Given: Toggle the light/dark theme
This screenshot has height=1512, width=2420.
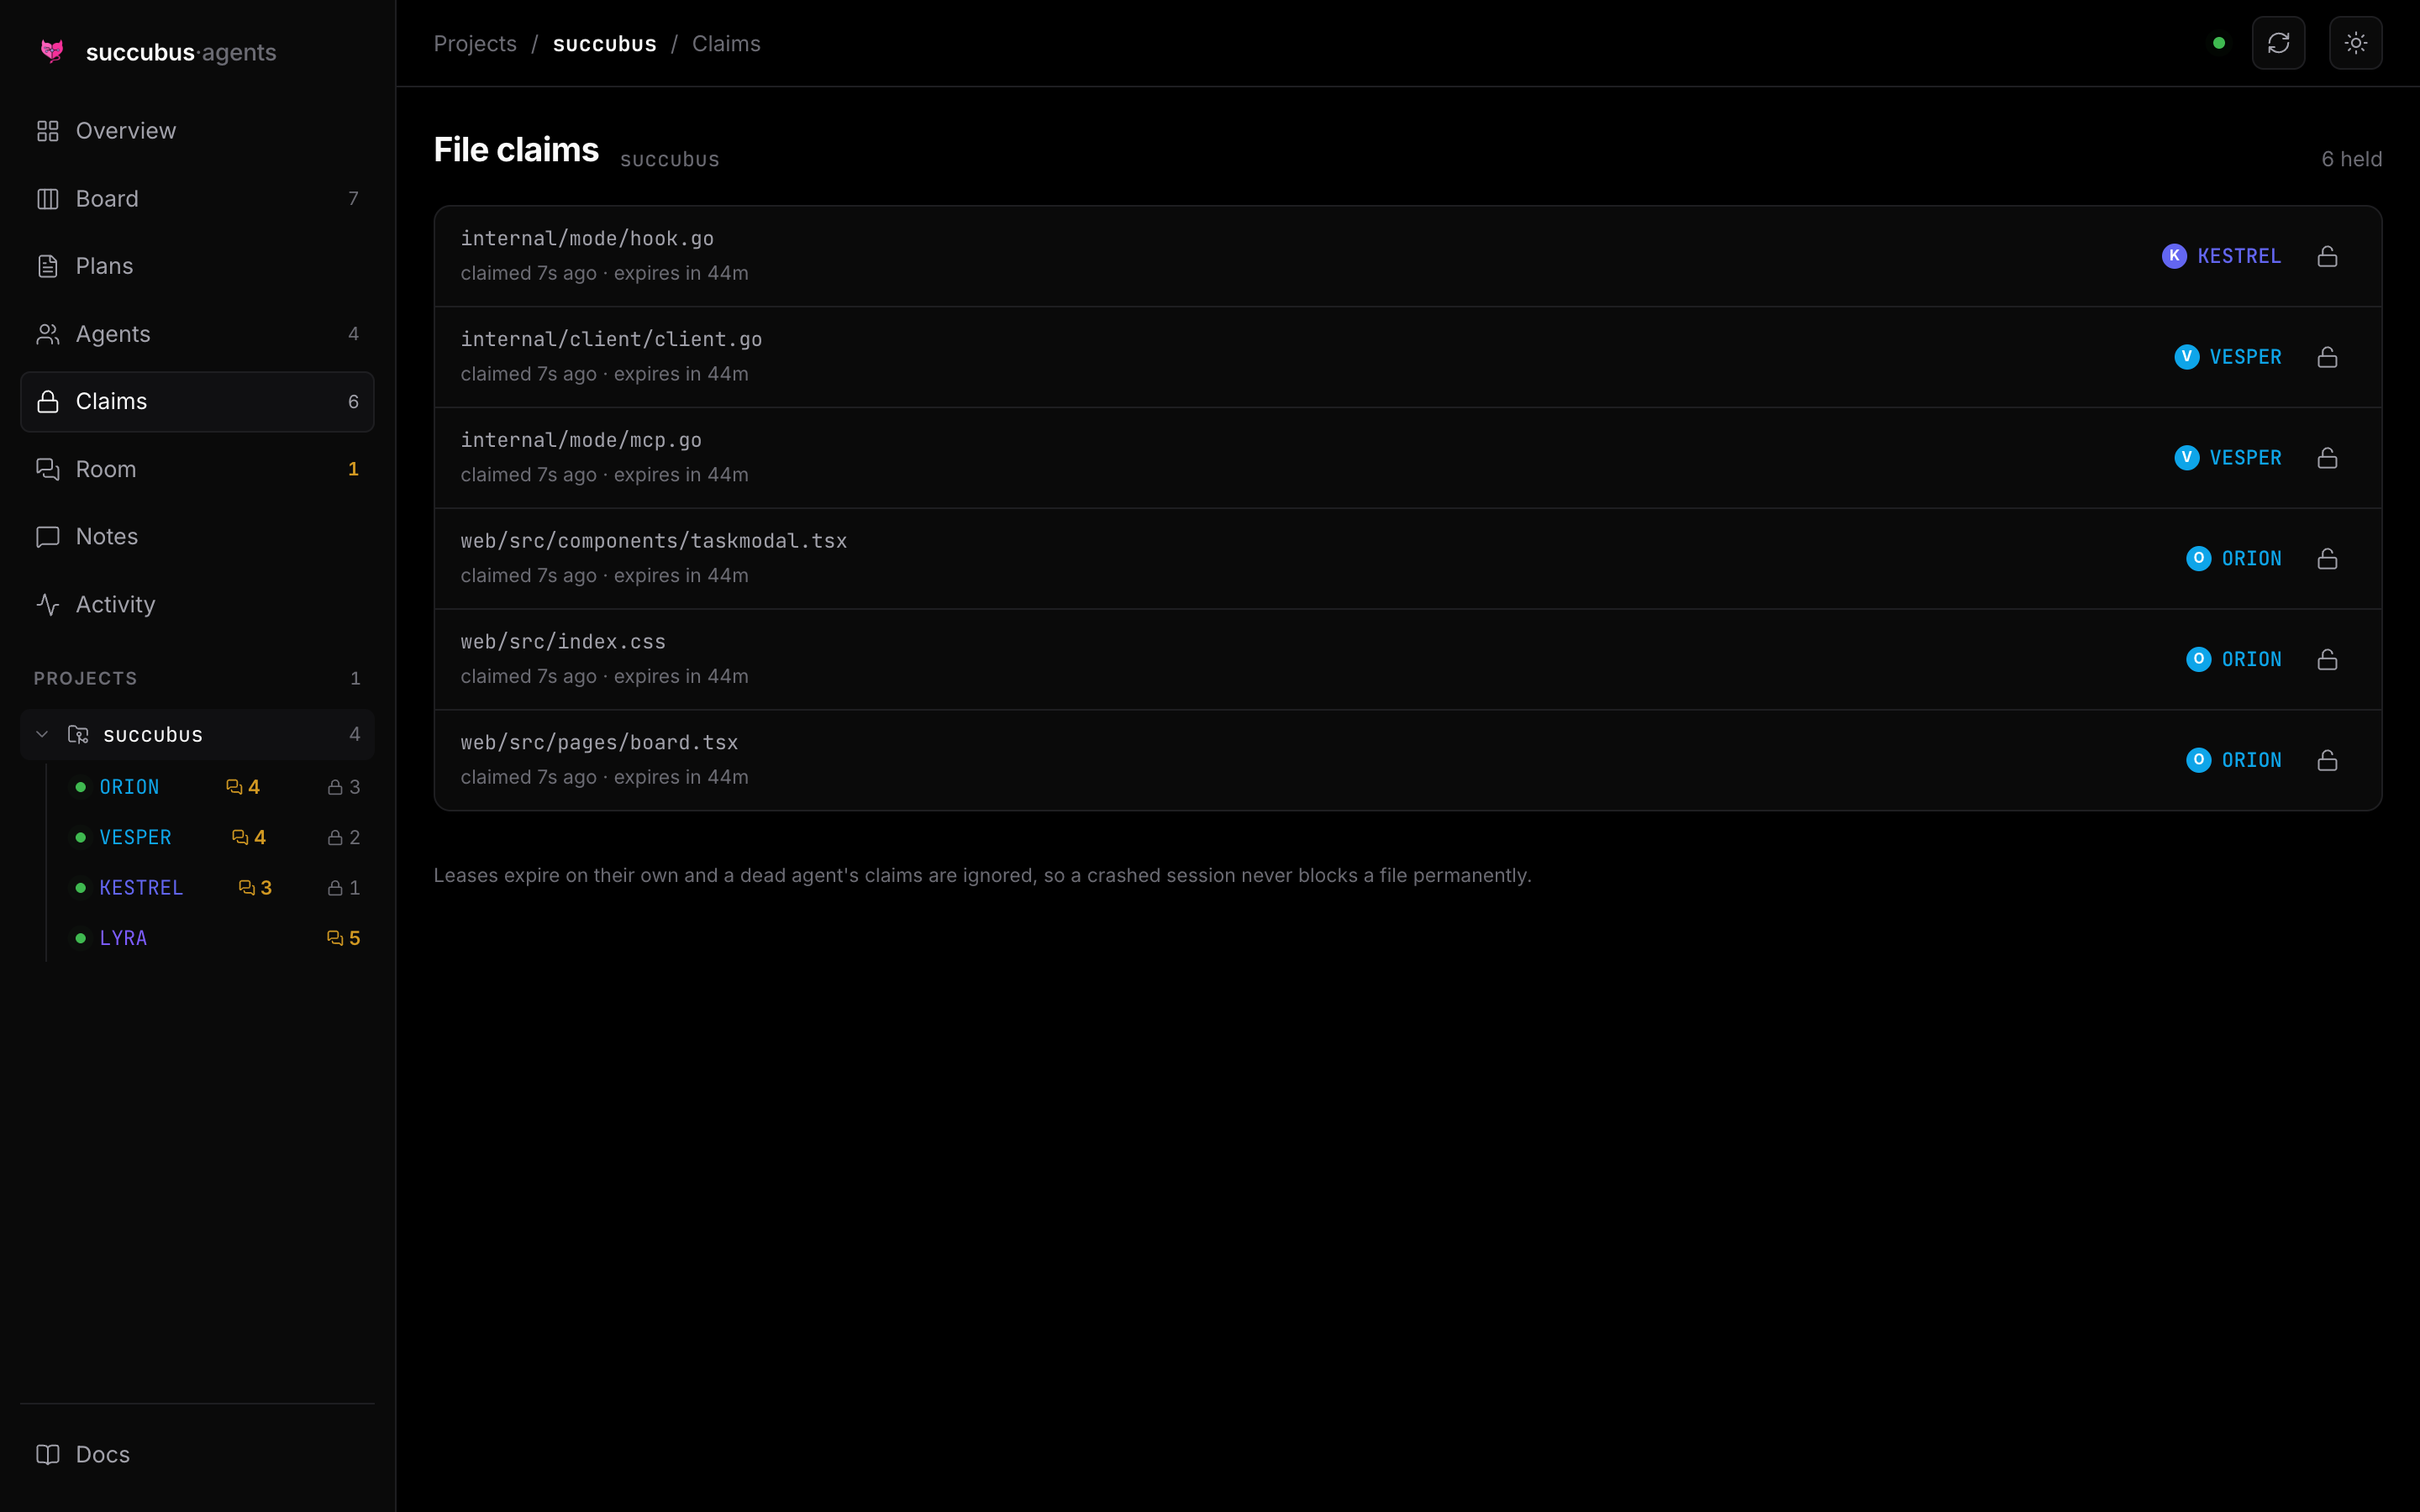Looking at the screenshot, I should pyautogui.click(x=2355, y=43).
